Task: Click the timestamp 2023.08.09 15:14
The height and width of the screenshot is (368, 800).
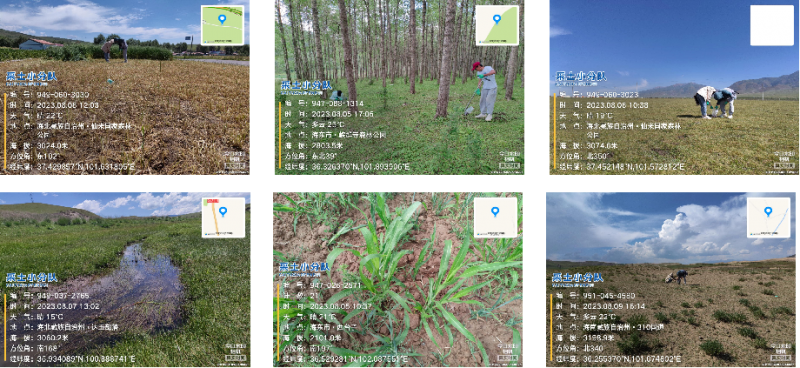Action: [614, 306]
